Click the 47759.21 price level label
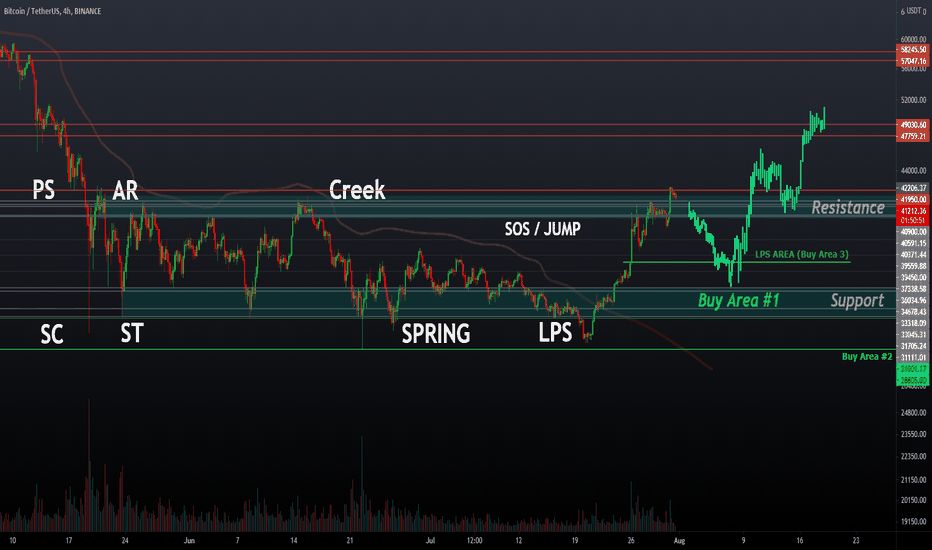 pos(913,136)
